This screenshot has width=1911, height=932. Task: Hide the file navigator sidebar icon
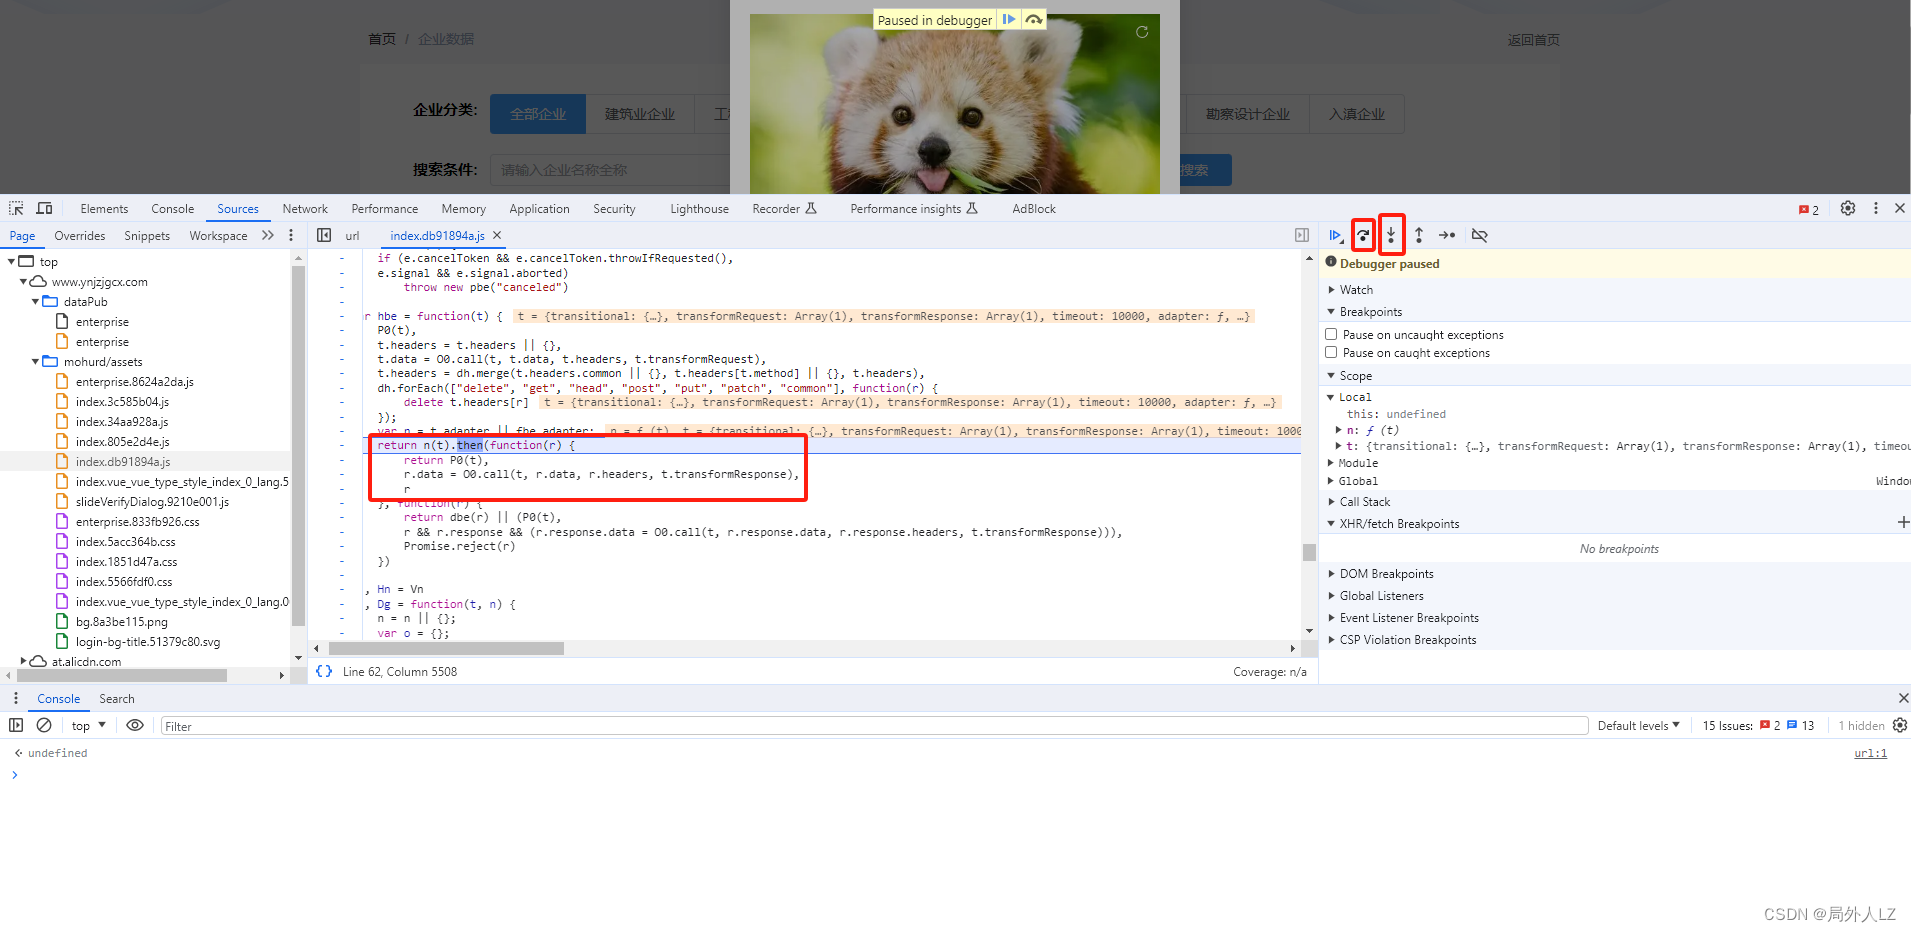[324, 235]
